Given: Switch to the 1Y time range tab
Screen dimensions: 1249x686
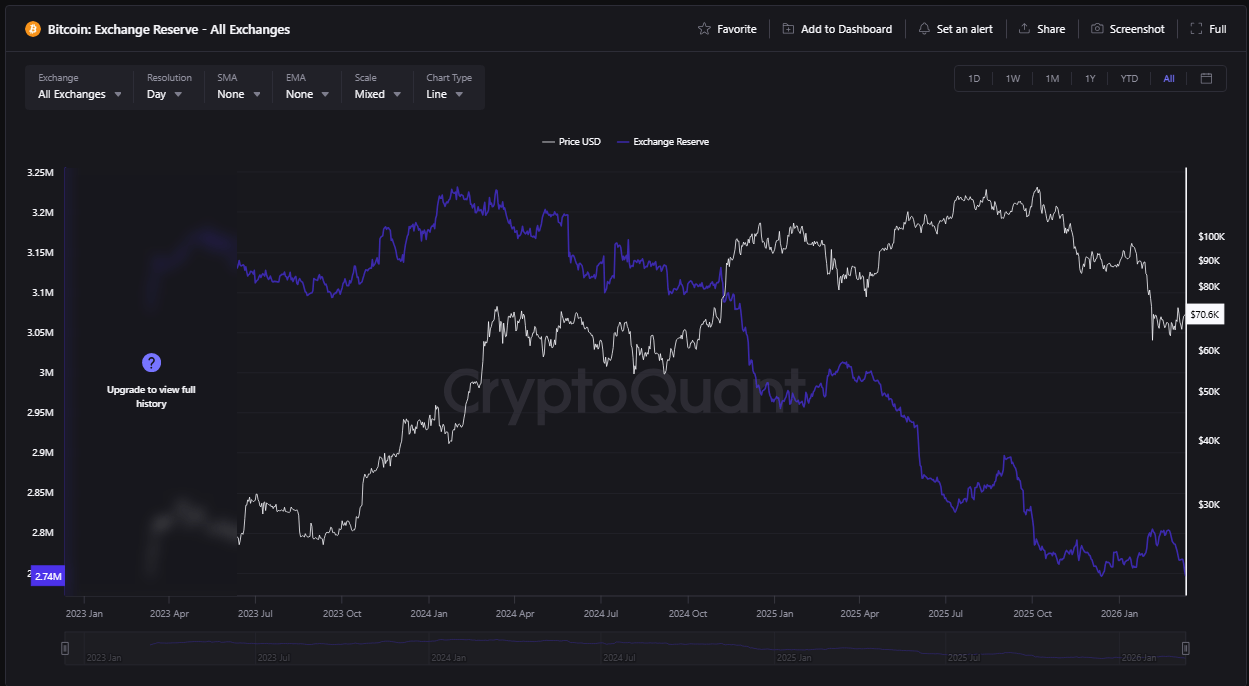Looking at the screenshot, I should point(1089,77).
